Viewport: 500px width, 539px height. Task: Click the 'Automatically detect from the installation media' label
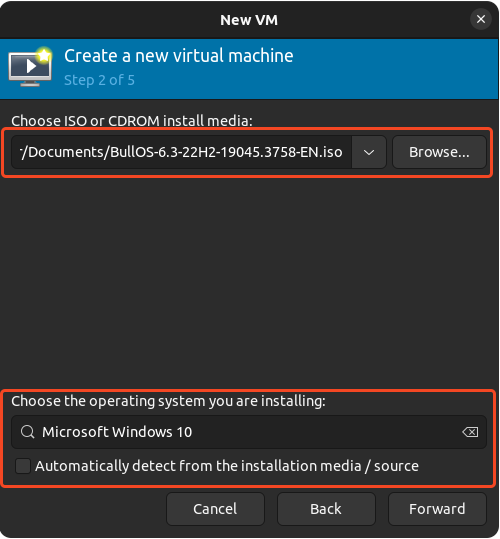point(227,466)
